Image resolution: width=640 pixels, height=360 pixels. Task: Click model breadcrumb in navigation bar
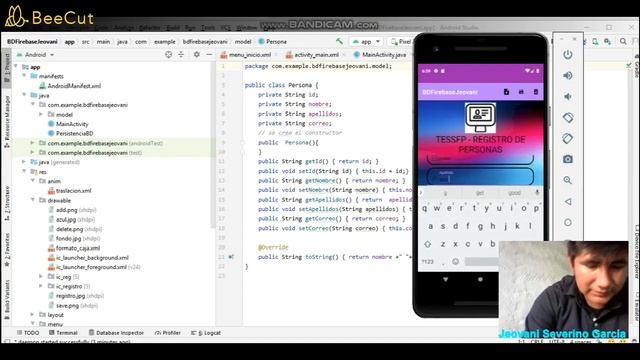click(x=243, y=42)
